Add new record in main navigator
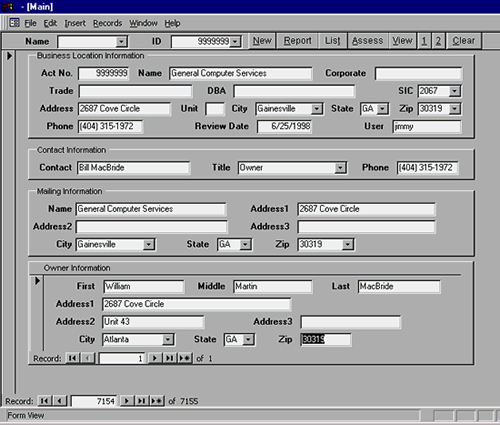This screenshot has width=500, height=425. (157, 400)
